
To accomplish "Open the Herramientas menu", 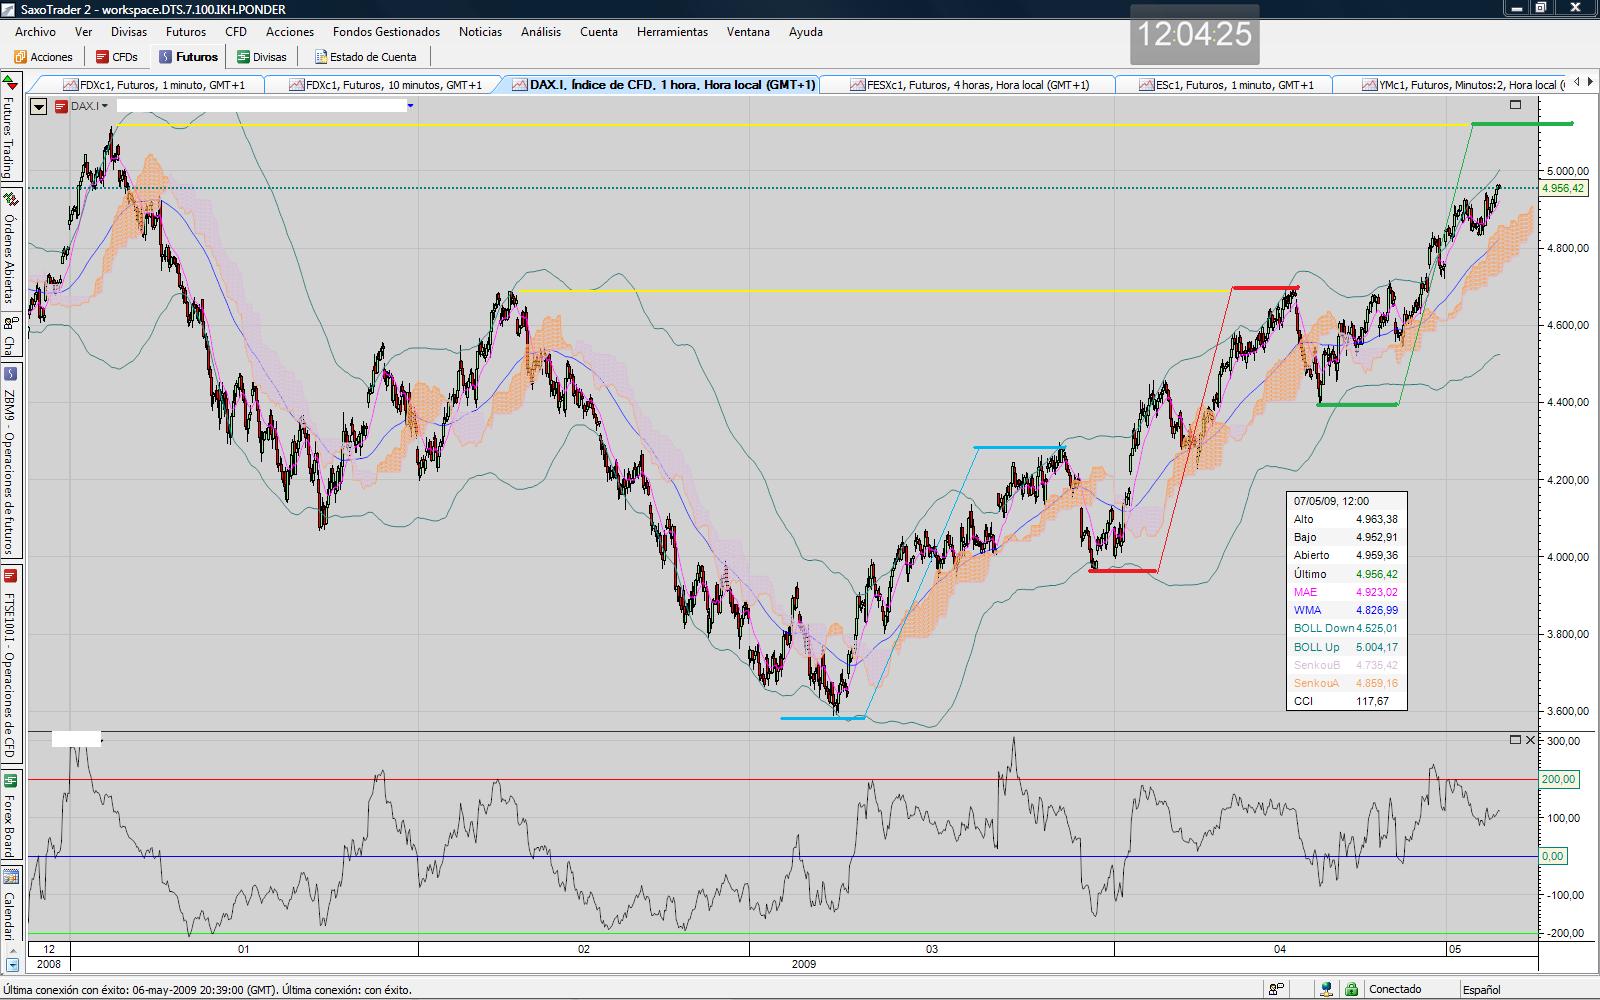I will pyautogui.click(x=672, y=32).
